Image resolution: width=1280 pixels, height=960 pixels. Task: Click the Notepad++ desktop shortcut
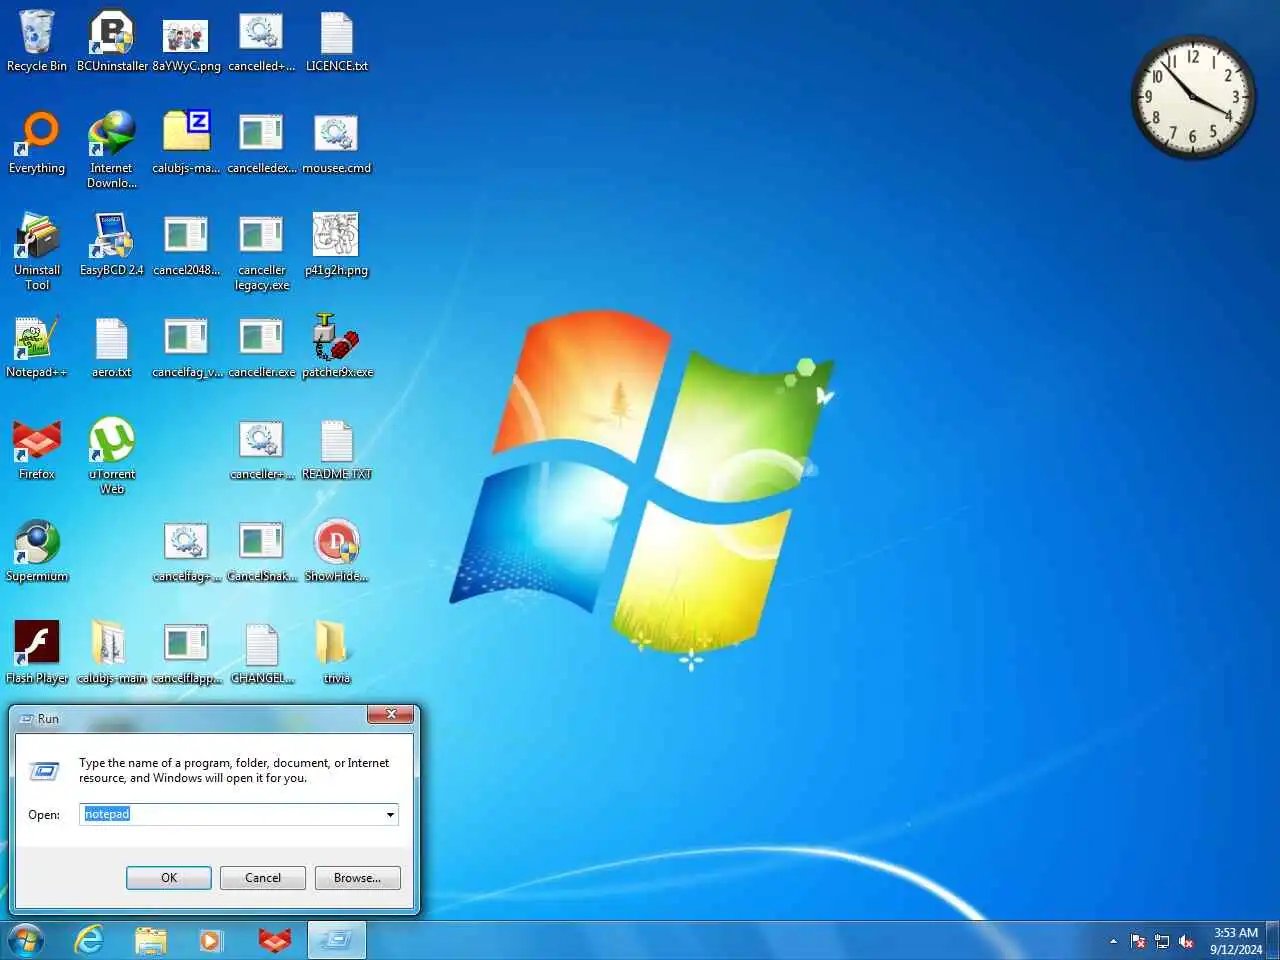pos(37,348)
